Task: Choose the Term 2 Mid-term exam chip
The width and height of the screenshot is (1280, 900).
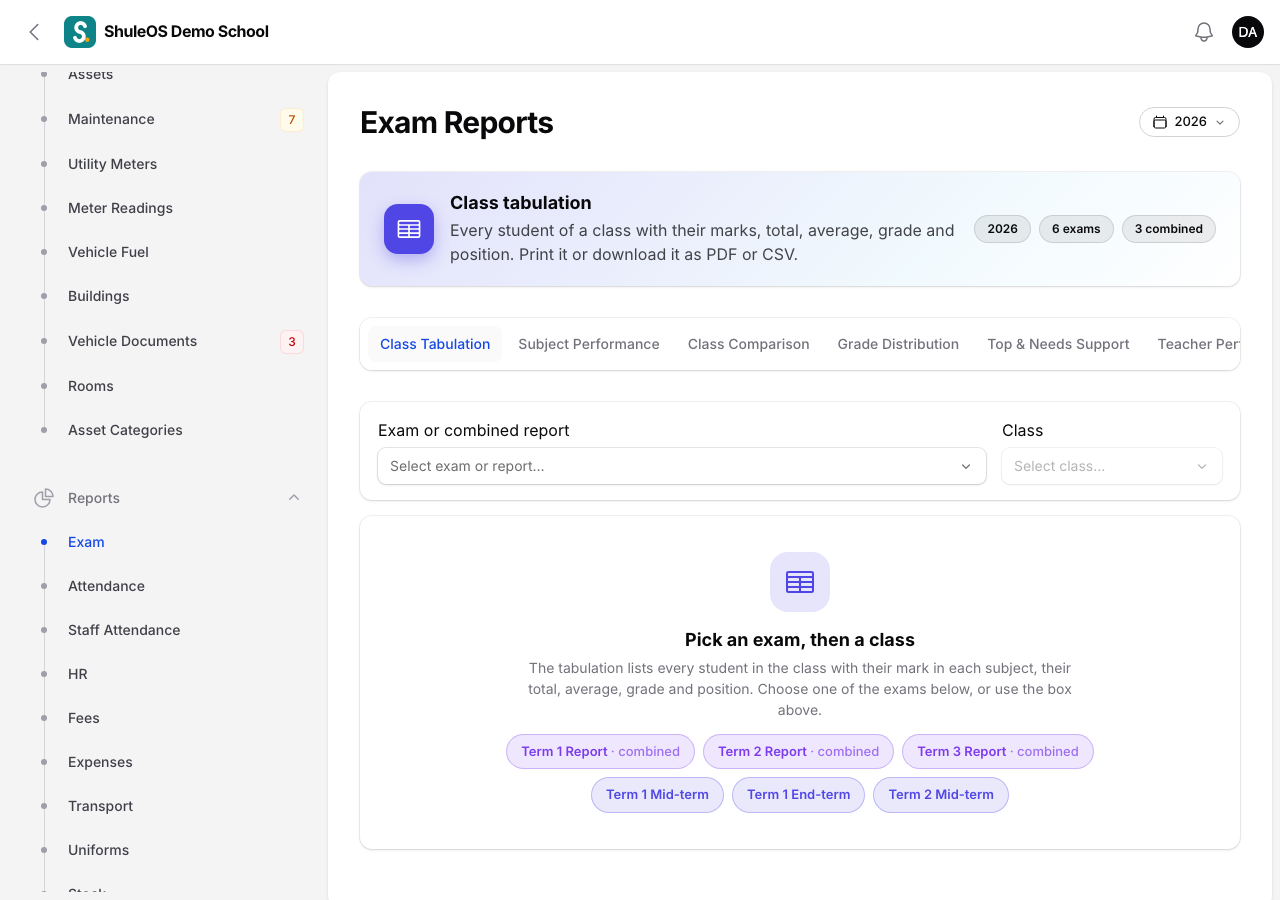Action: click(x=941, y=795)
